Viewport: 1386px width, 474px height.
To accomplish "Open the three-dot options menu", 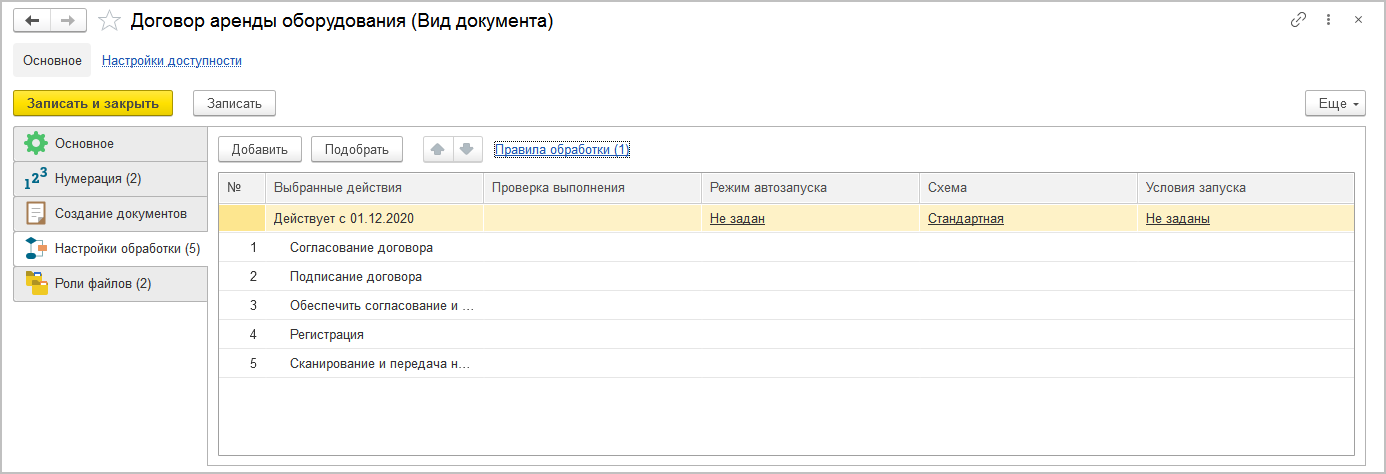I will pos(1328,20).
